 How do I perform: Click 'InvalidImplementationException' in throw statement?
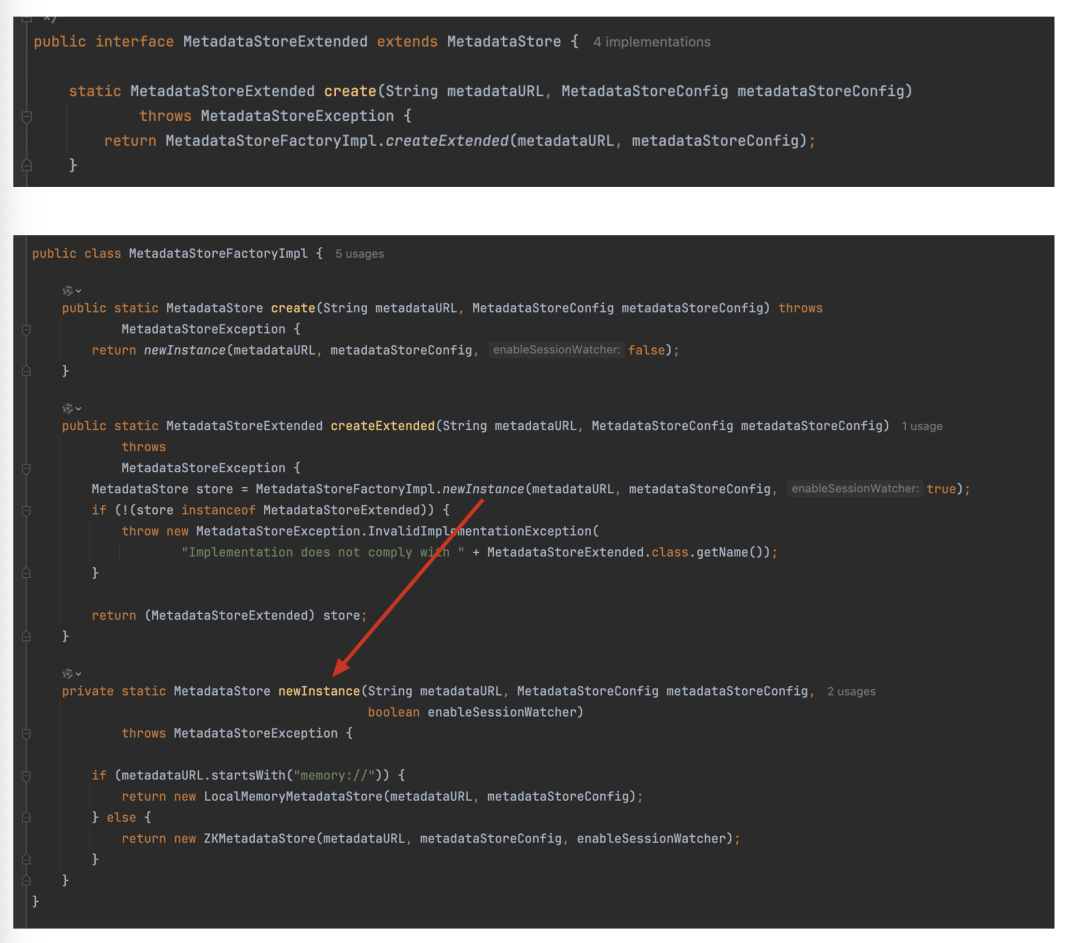[479, 531]
